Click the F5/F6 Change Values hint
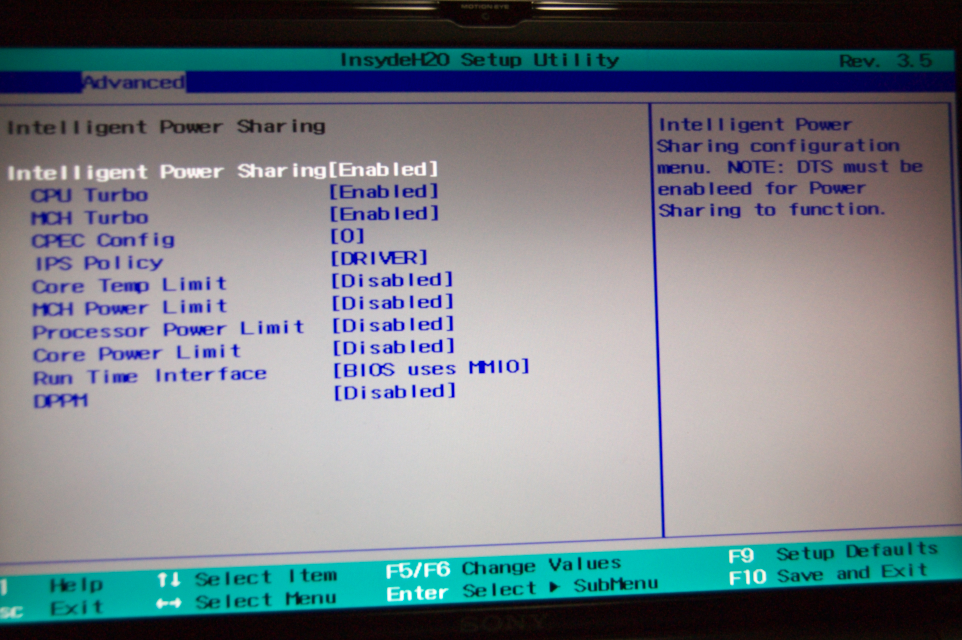The height and width of the screenshot is (640, 962). click(x=504, y=567)
